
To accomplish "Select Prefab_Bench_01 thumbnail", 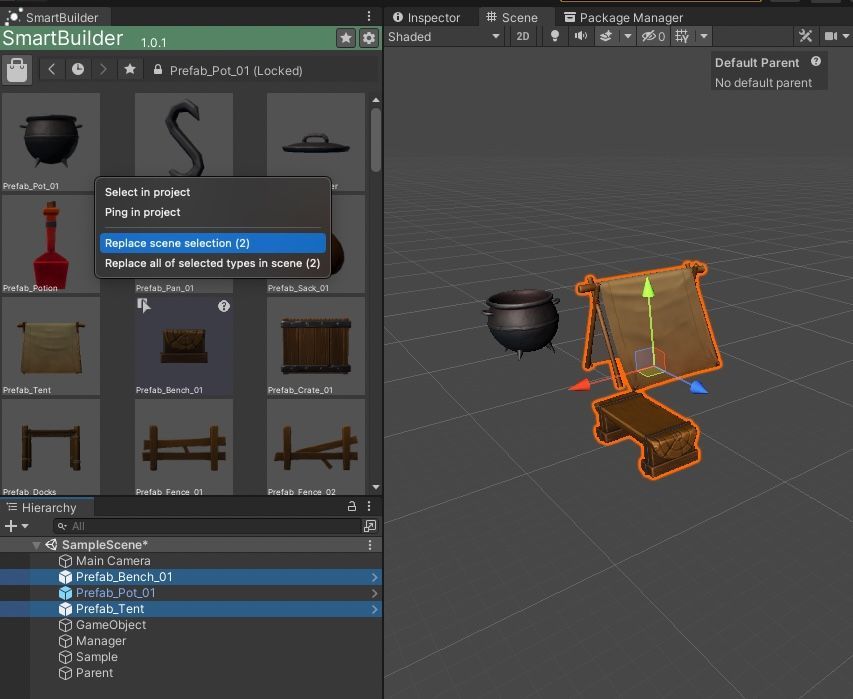I will tap(184, 345).
